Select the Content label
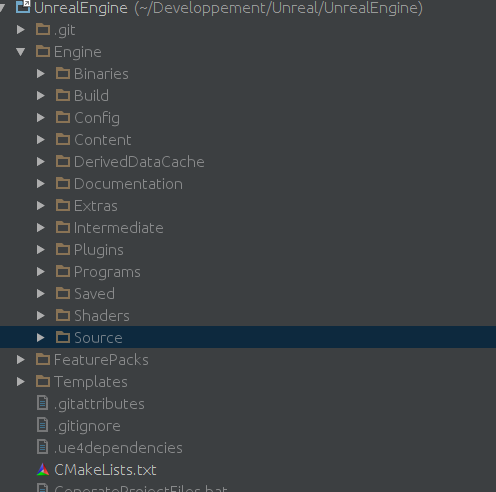496x492 pixels. 103,140
